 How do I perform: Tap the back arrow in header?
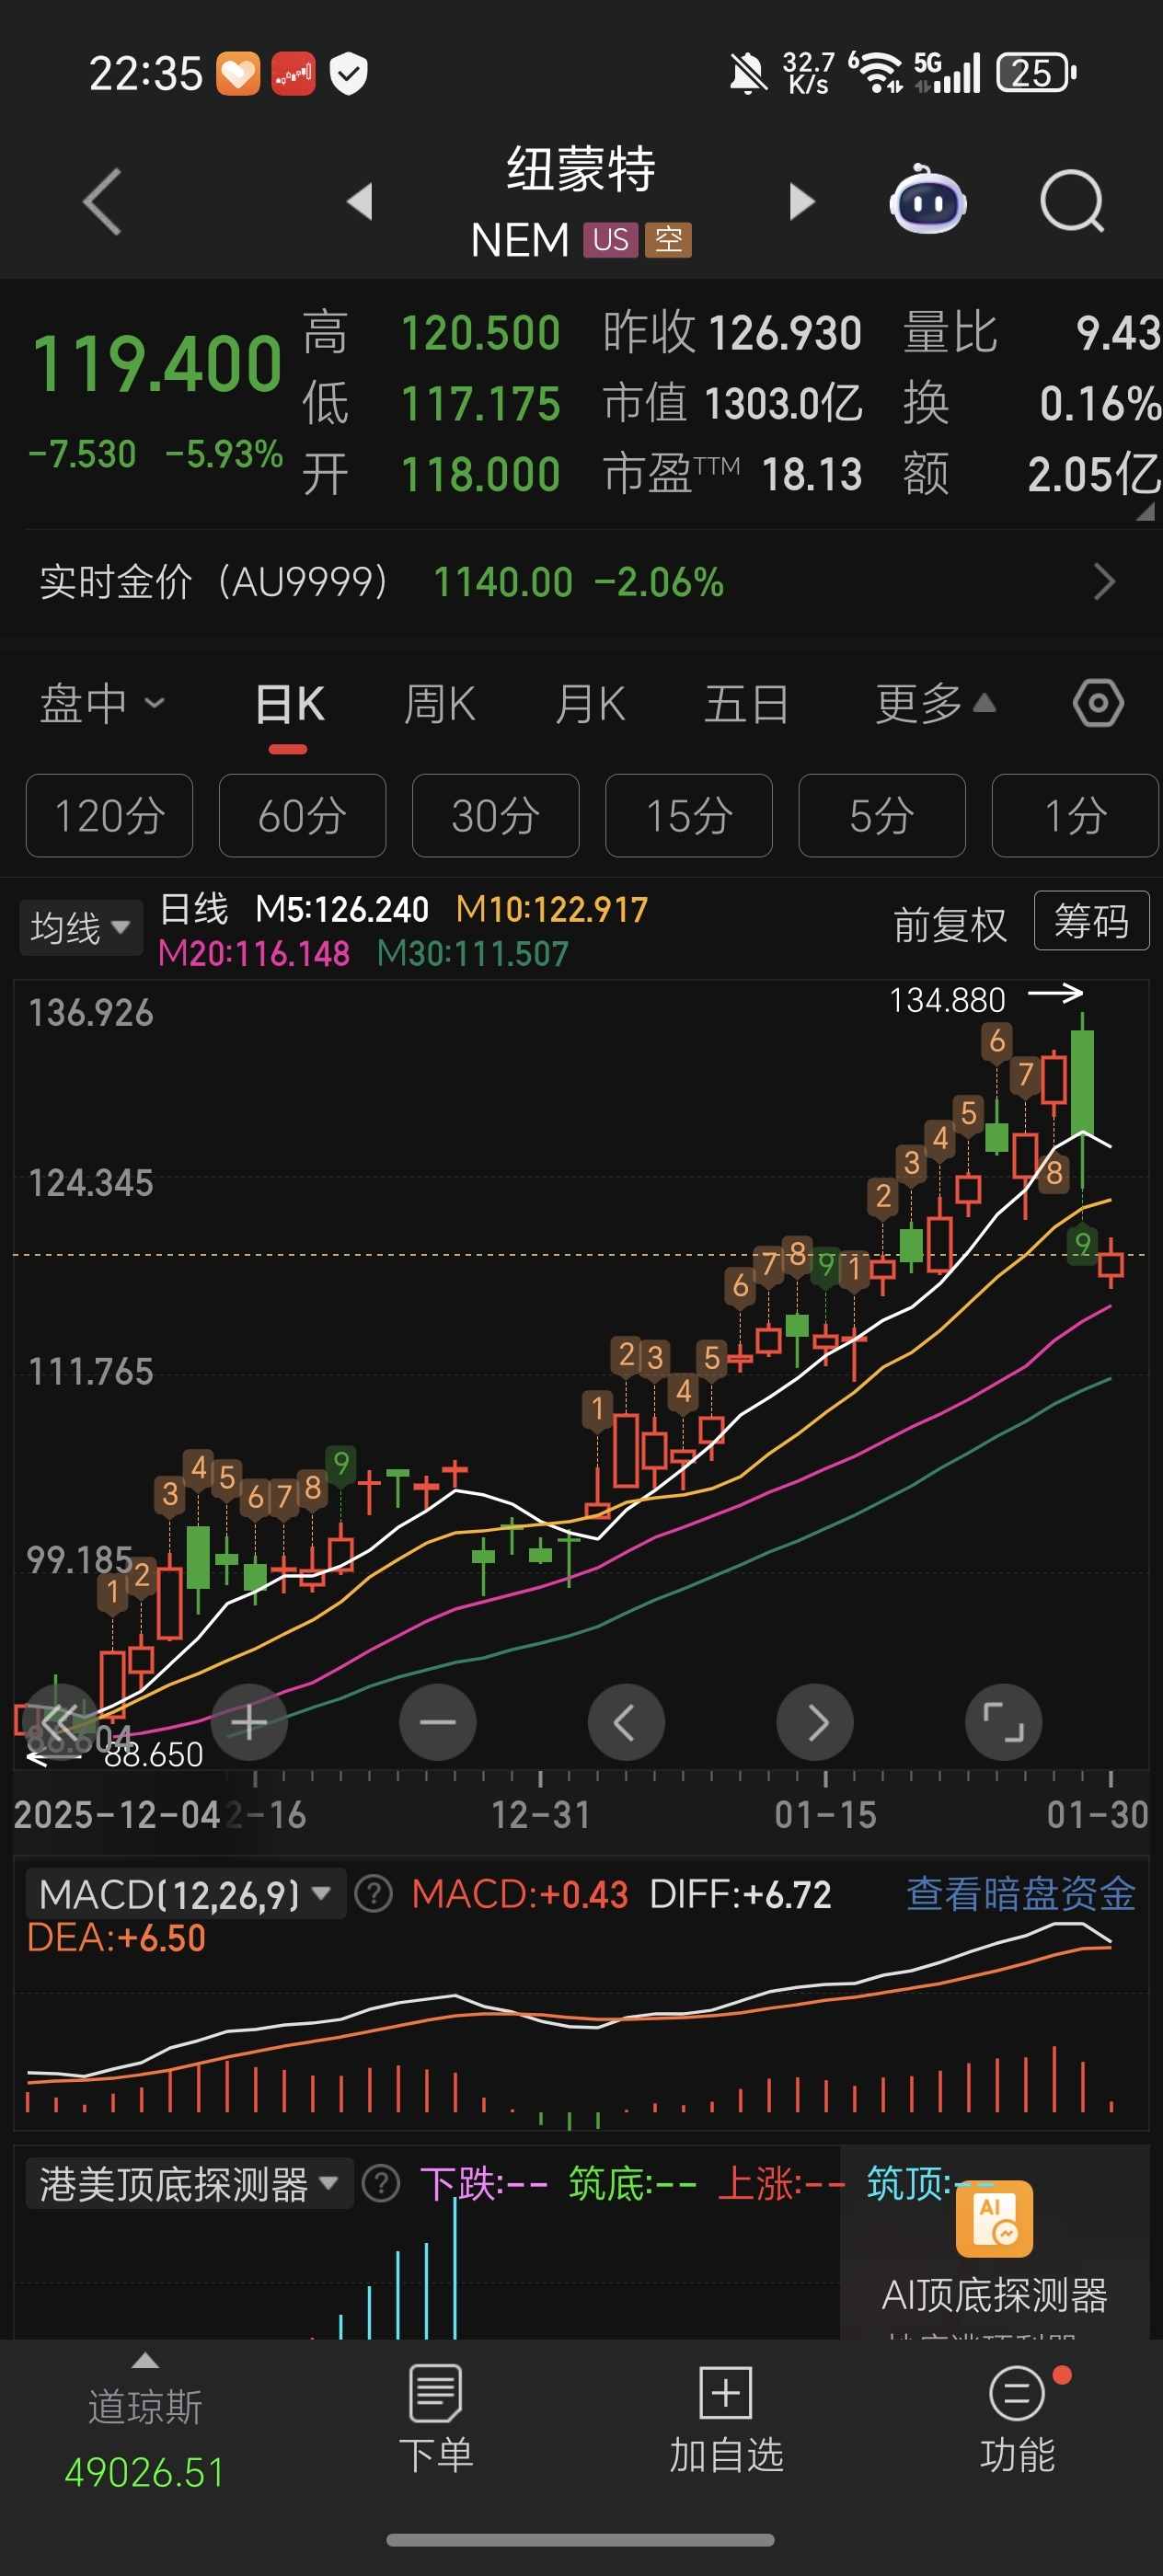pos(102,202)
